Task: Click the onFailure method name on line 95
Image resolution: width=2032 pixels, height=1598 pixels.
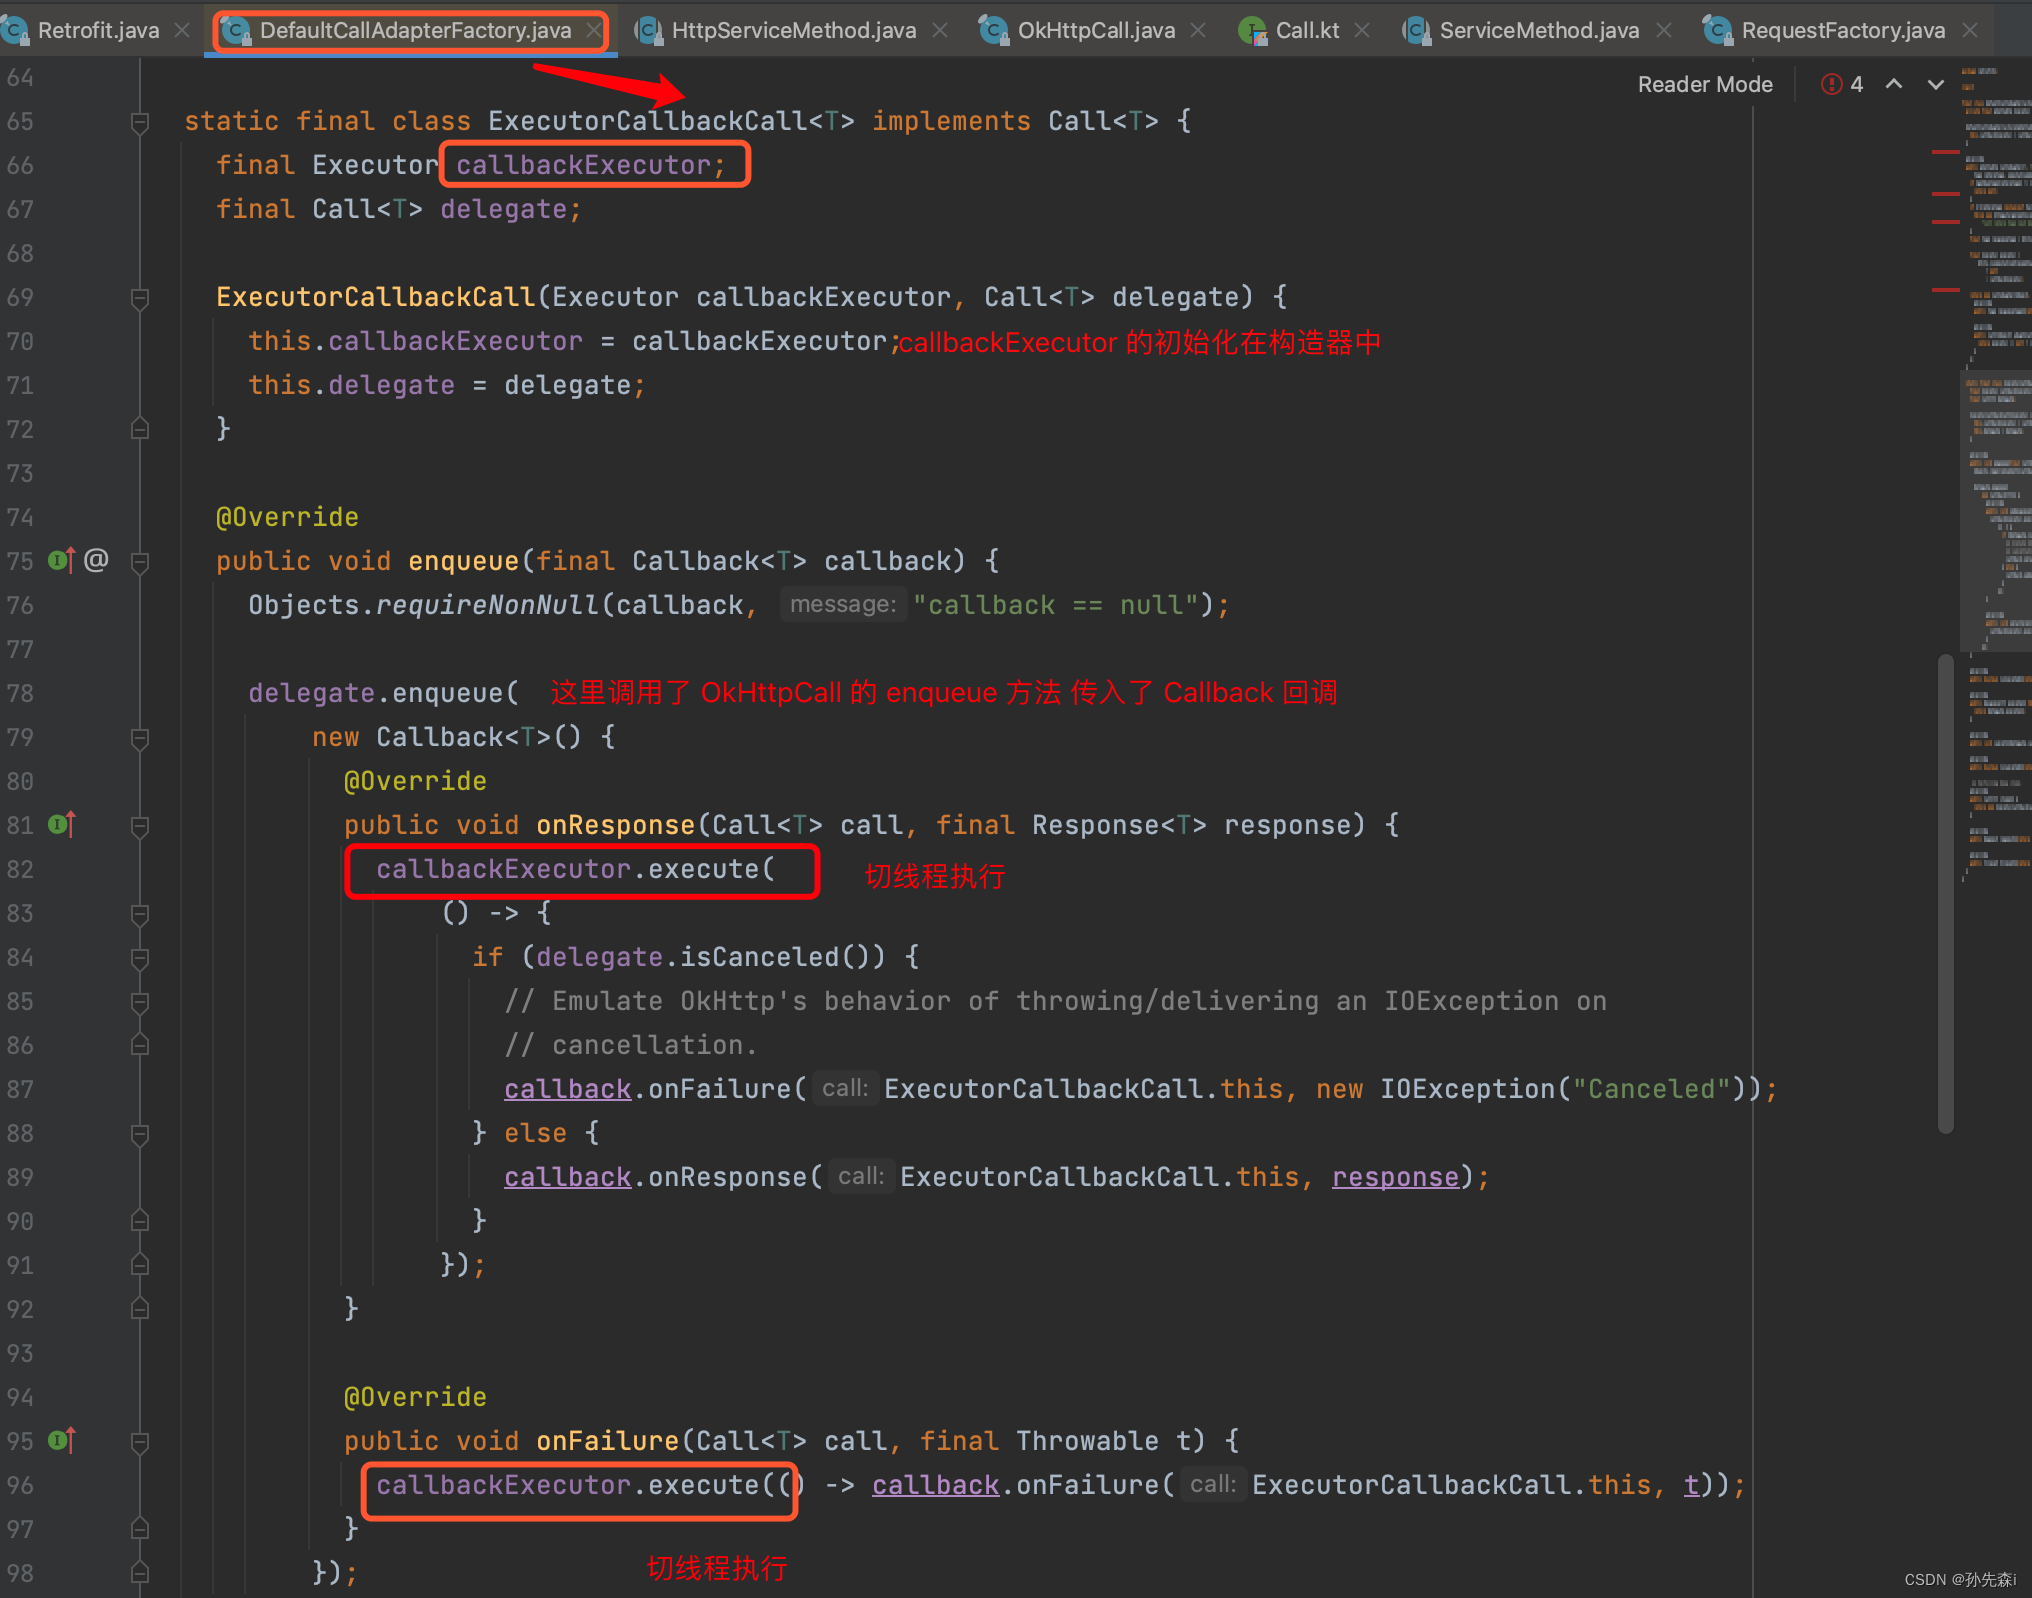Action: pyautogui.click(x=607, y=1441)
